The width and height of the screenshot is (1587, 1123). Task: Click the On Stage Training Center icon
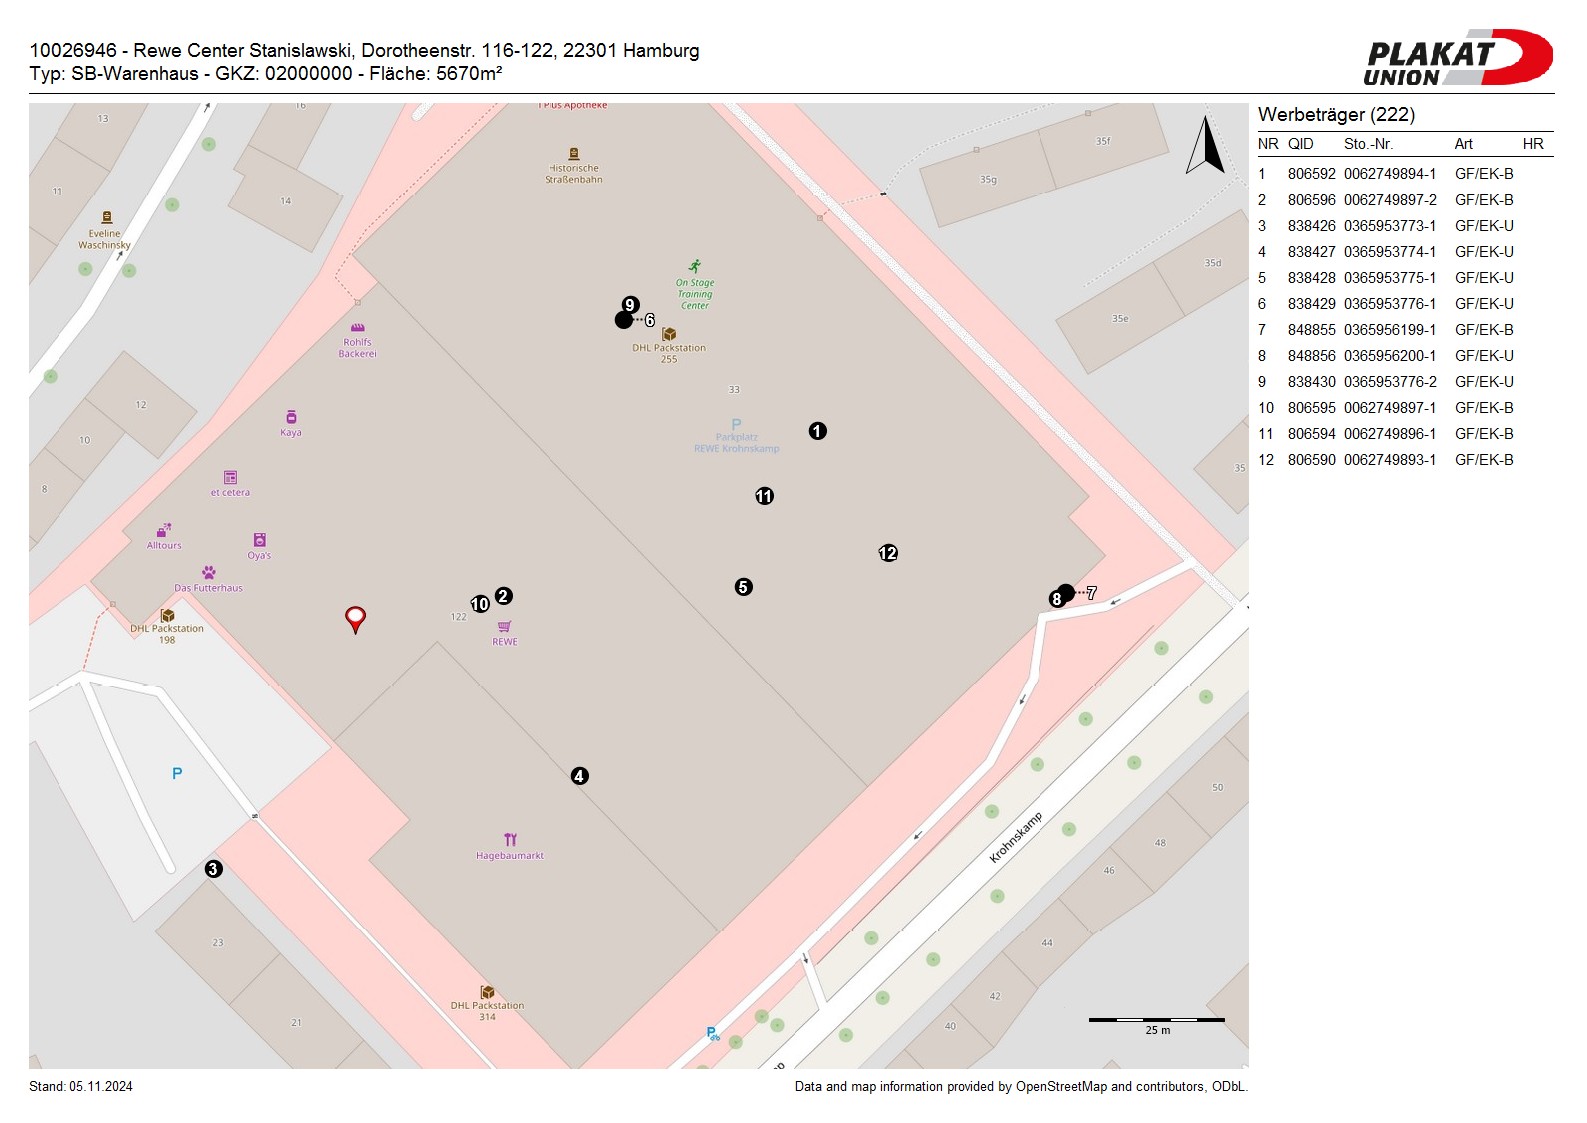[695, 266]
